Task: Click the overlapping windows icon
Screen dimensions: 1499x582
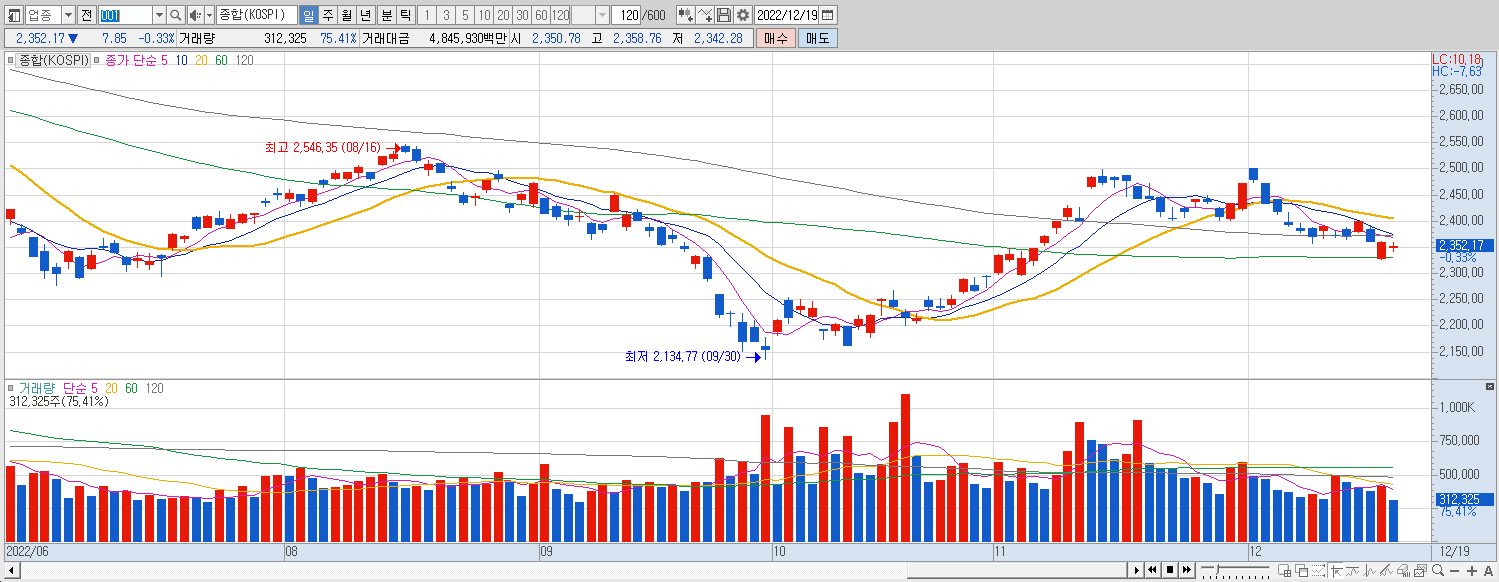Action: tap(1302, 571)
